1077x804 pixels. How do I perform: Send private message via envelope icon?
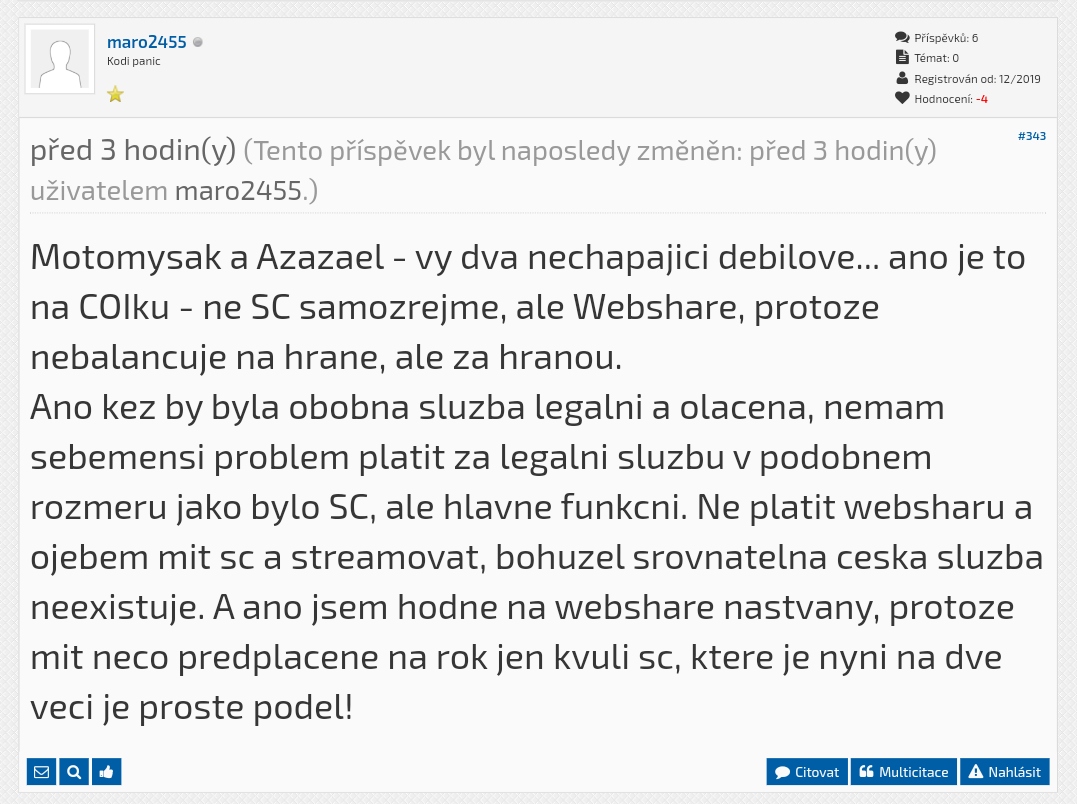pyautogui.click(x=41, y=772)
